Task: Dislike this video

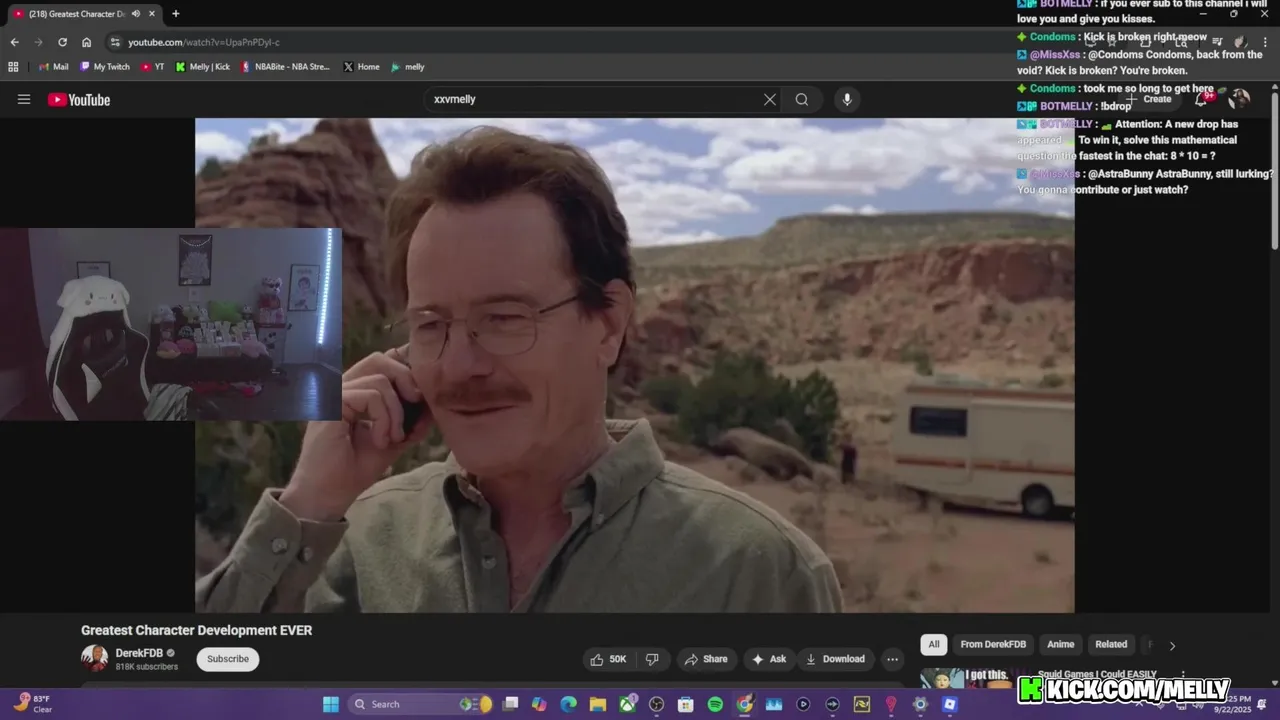Action: click(x=652, y=659)
